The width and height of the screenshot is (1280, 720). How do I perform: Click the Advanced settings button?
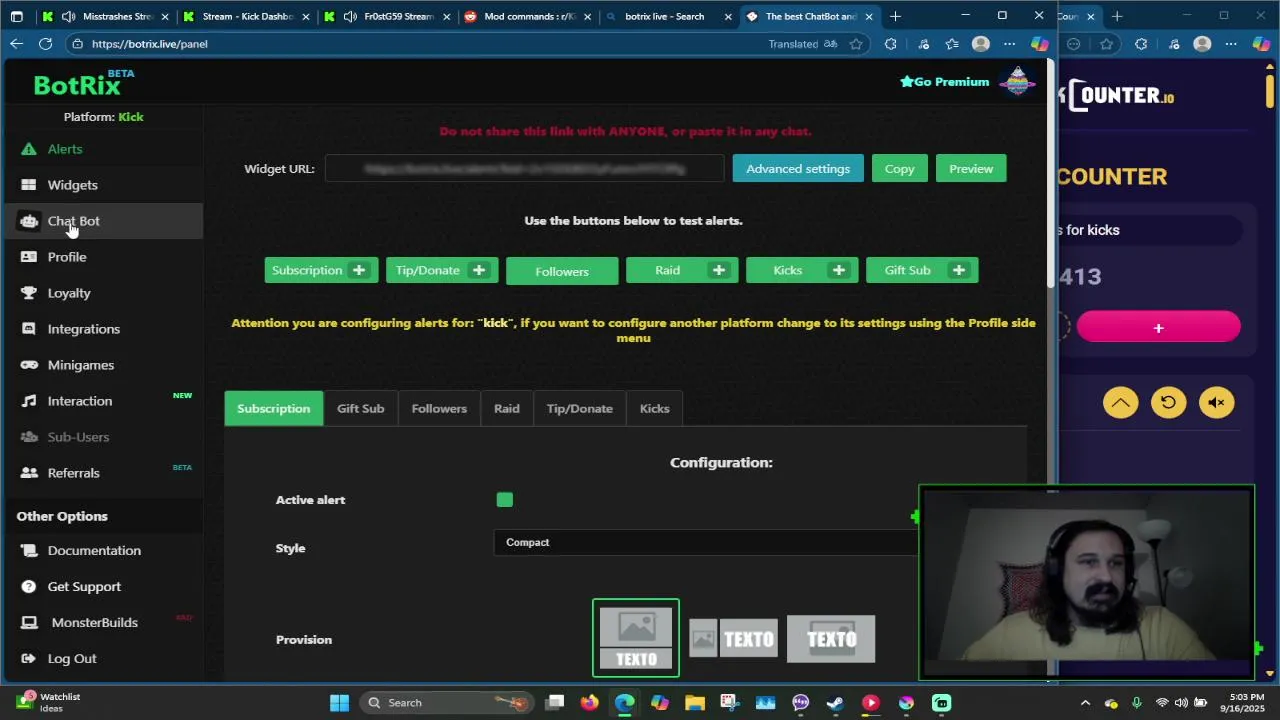[798, 169]
